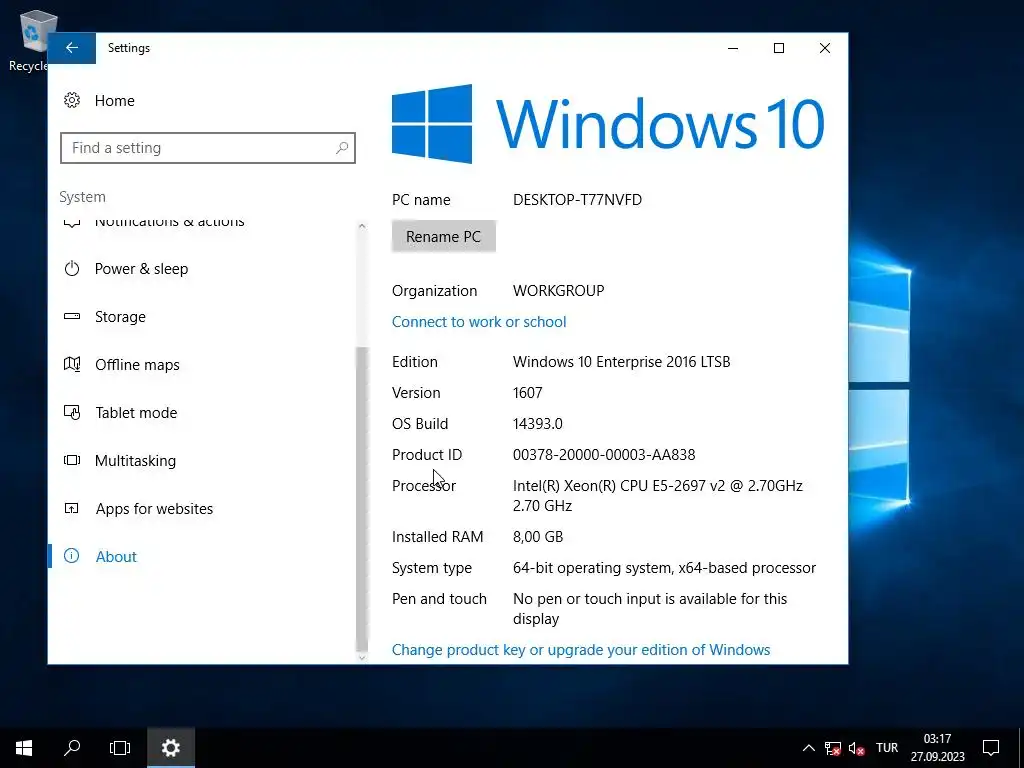Close the Settings window
Viewport: 1024px width, 768px height.
click(825, 48)
